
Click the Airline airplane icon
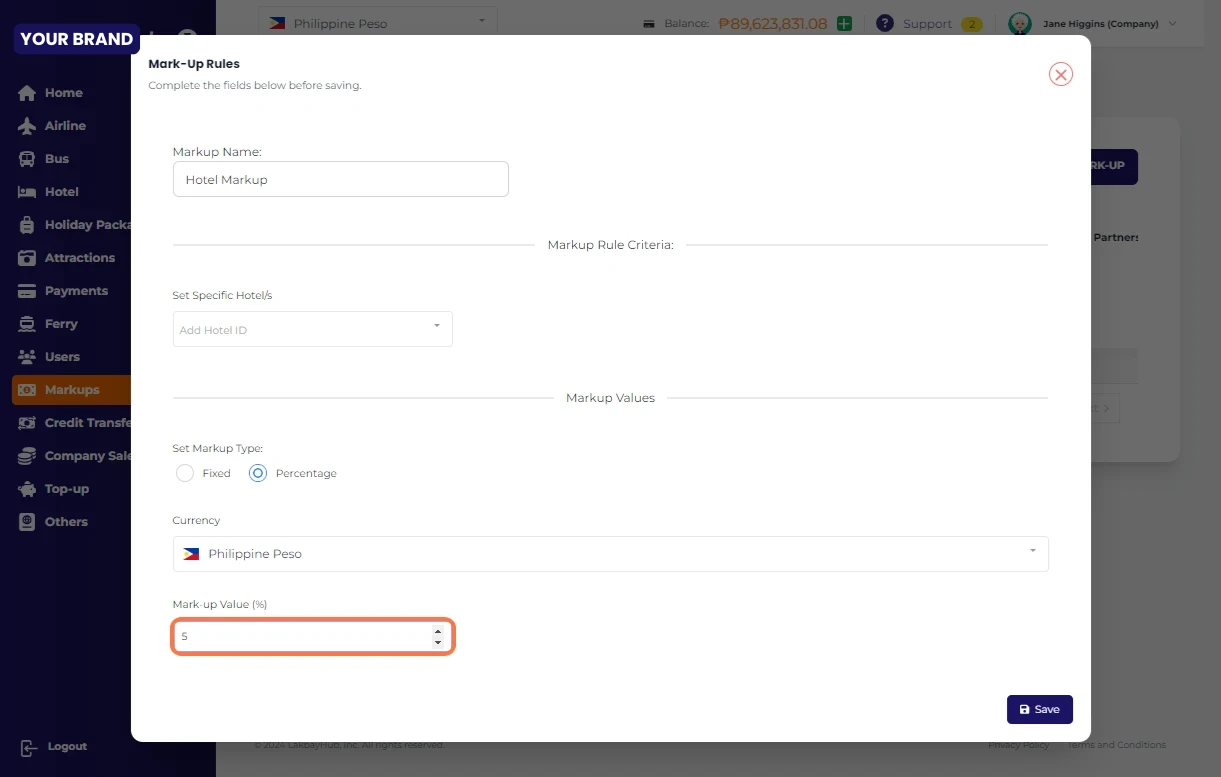coord(27,126)
